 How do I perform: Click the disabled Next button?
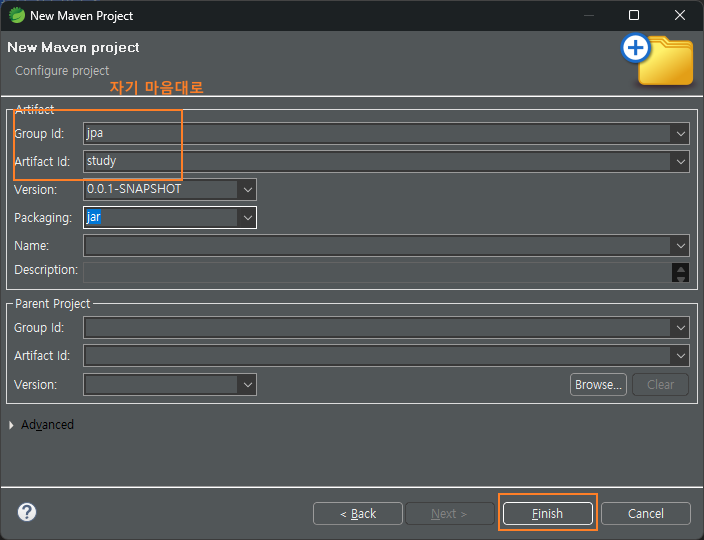click(x=449, y=513)
